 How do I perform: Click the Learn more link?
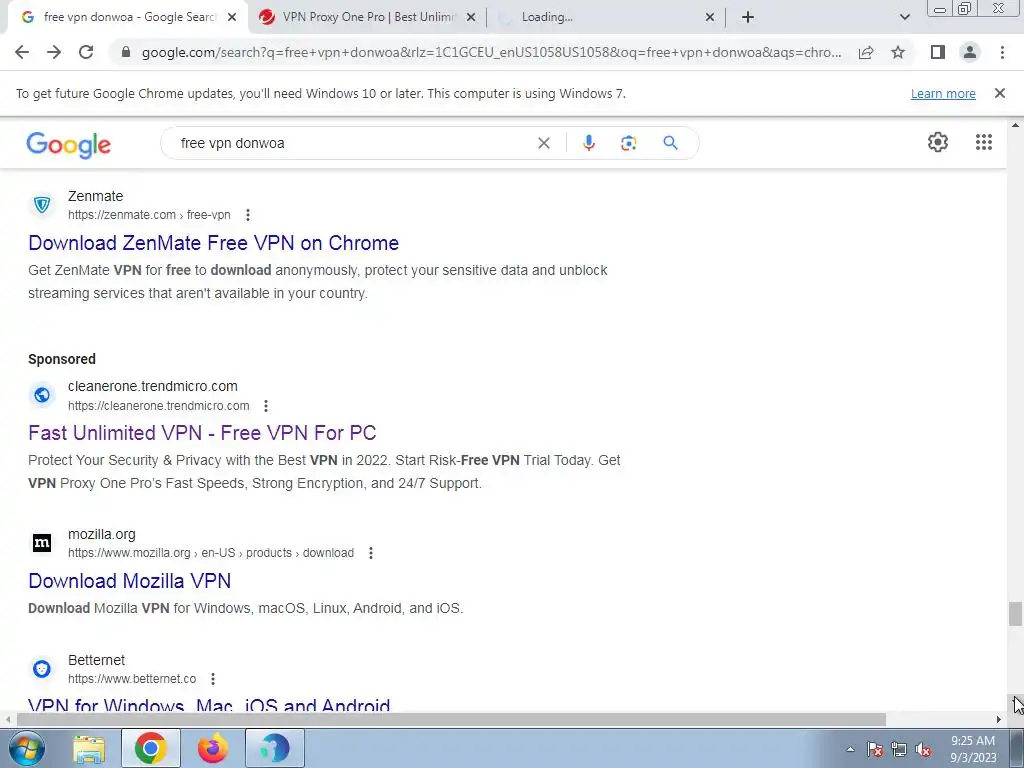943,94
